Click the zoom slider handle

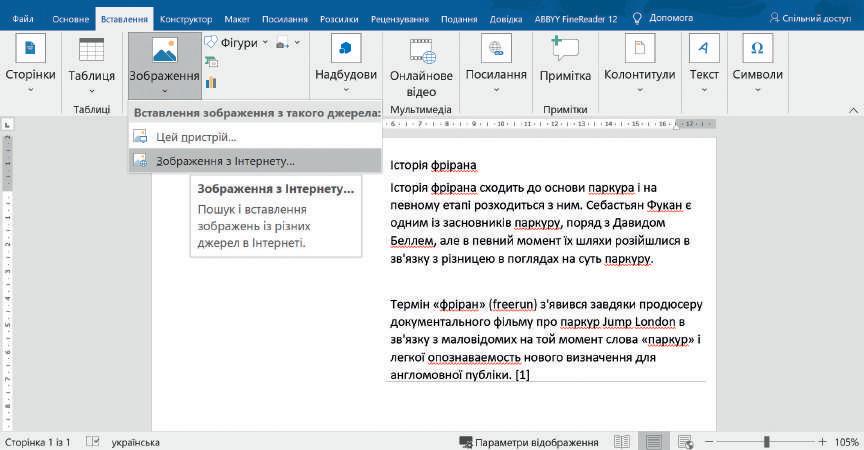click(766, 442)
